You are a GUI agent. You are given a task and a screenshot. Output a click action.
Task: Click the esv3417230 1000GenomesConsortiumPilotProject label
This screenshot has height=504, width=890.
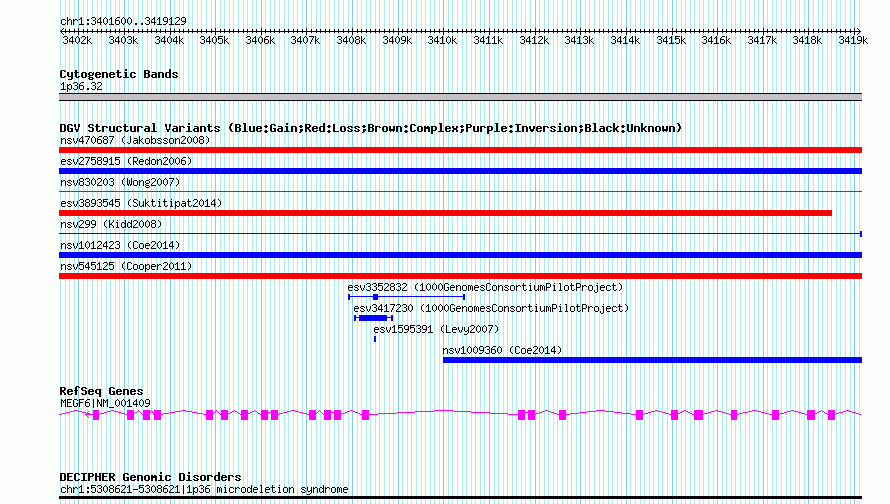click(x=491, y=308)
